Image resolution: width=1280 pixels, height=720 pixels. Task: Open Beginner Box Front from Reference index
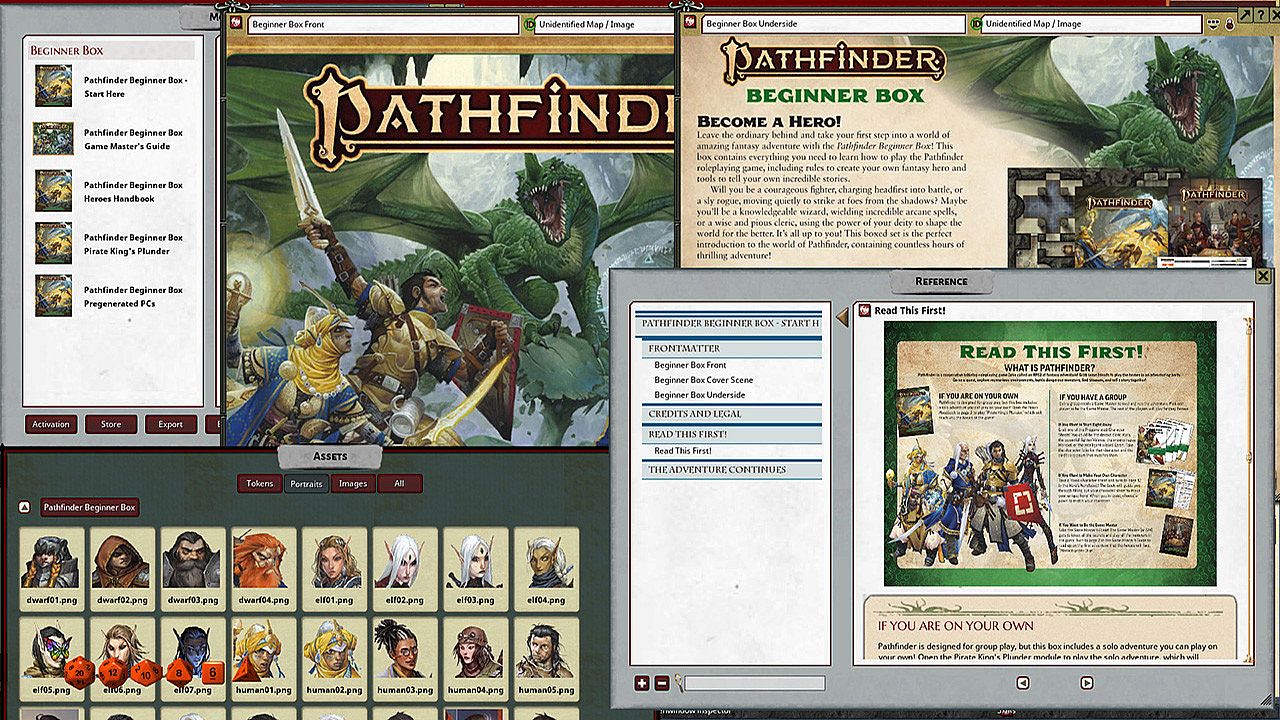pos(690,365)
